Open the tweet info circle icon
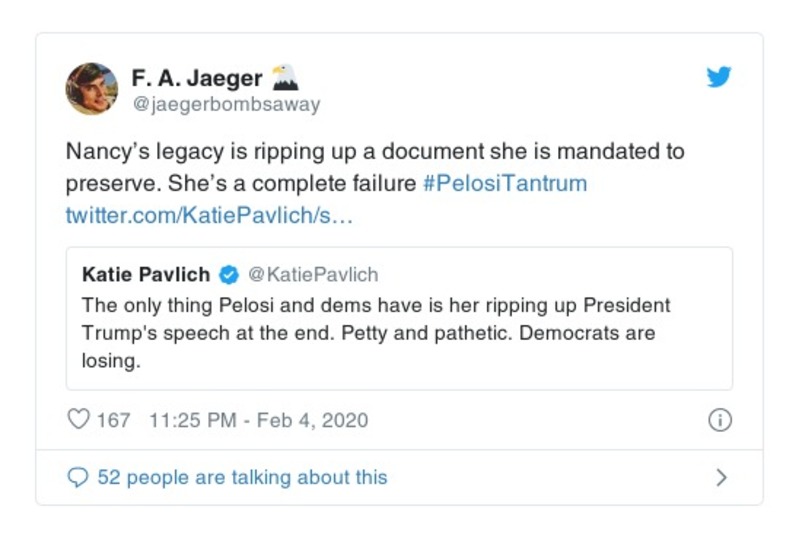This screenshot has height=538, width=799. (x=719, y=421)
